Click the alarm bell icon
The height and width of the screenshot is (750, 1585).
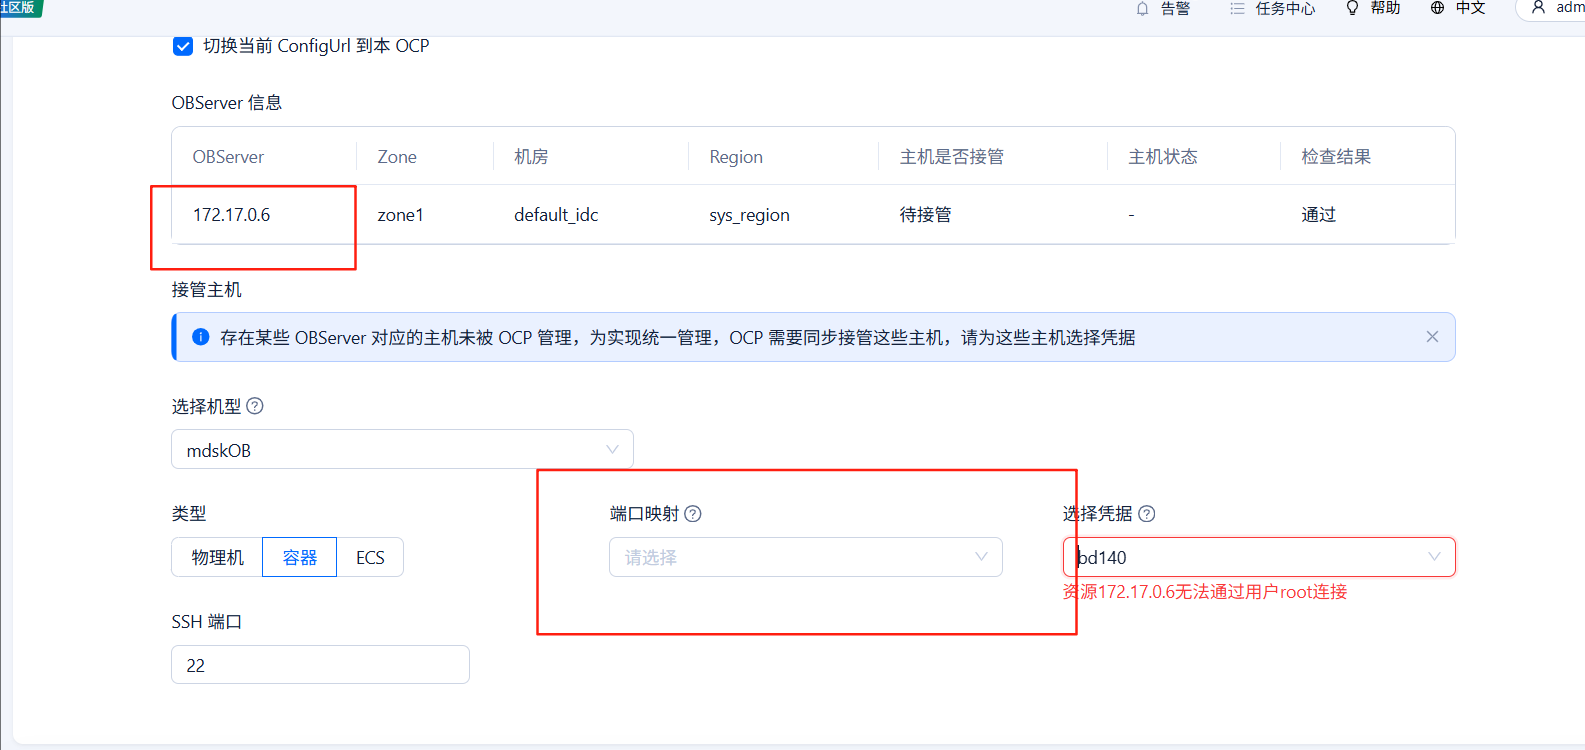coord(1142,8)
